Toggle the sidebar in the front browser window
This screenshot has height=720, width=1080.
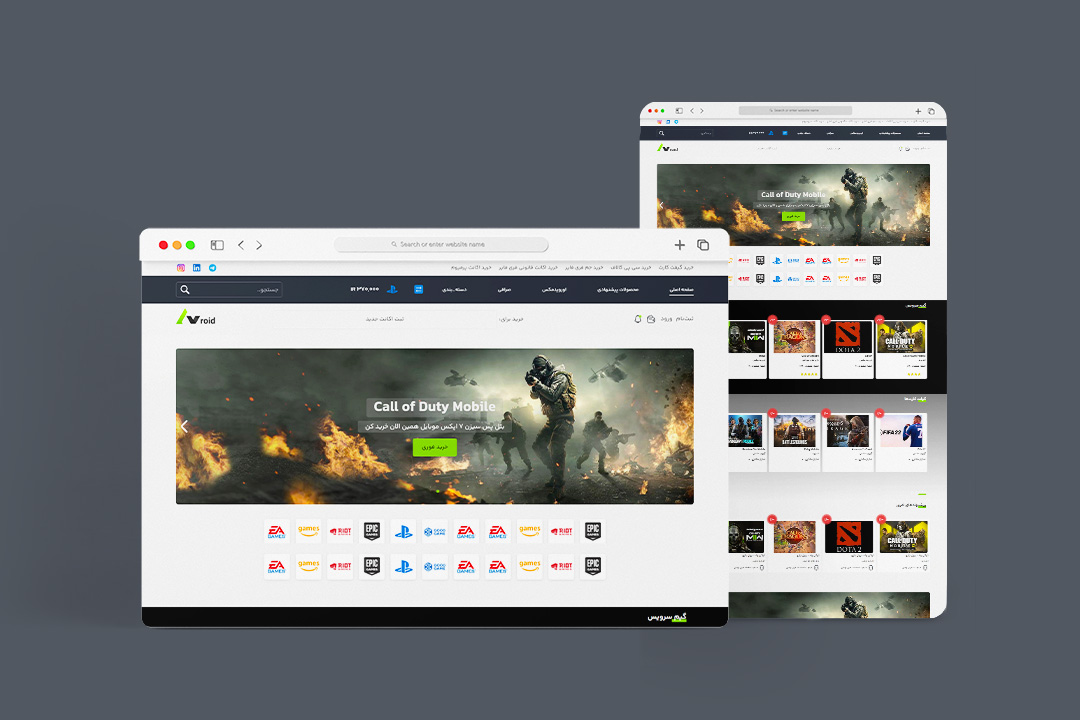click(x=217, y=245)
